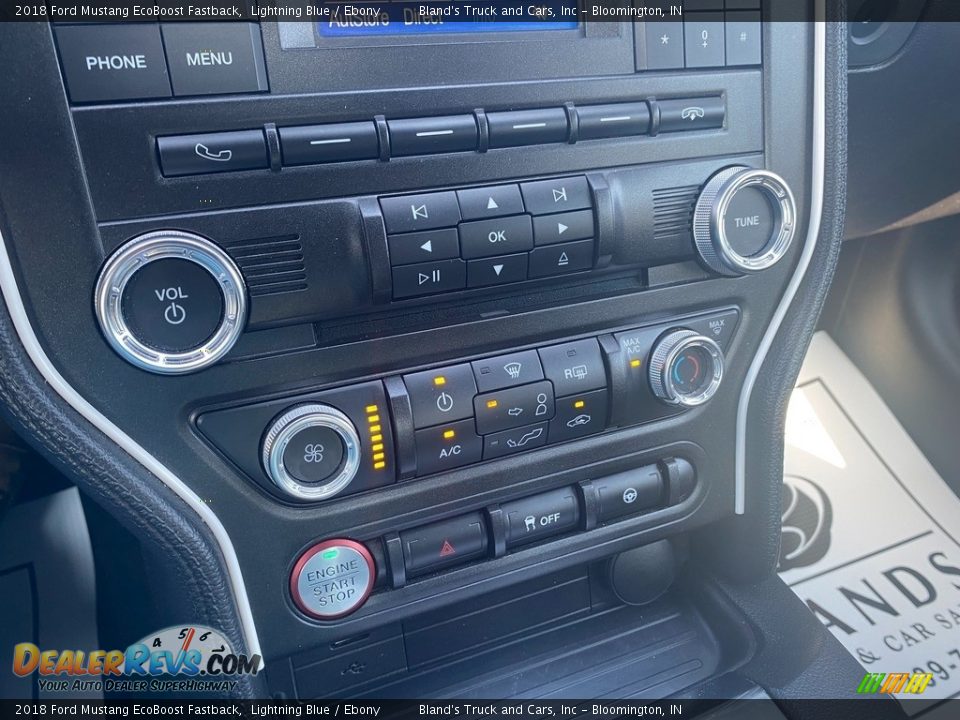Navigate left with the left arrow
Image resolution: width=960 pixels, height=720 pixels.
tap(424, 246)
